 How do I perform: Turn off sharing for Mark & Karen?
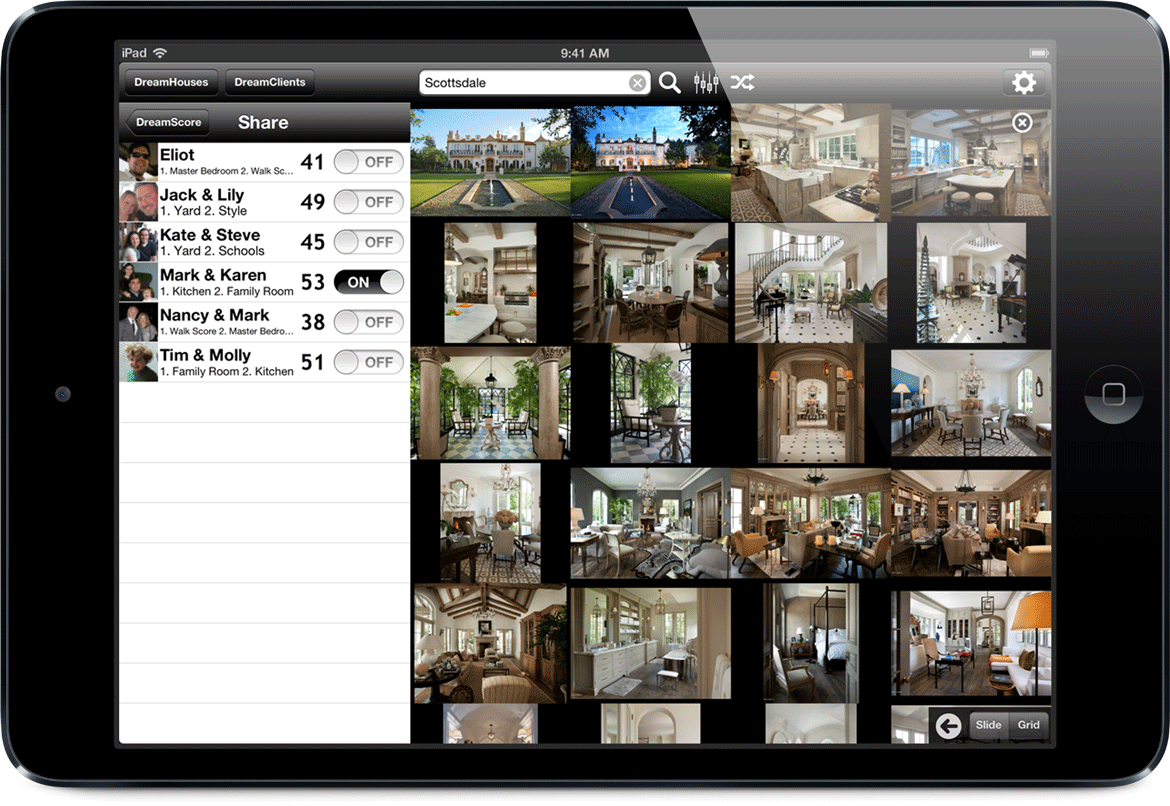[x=369, y=282]
